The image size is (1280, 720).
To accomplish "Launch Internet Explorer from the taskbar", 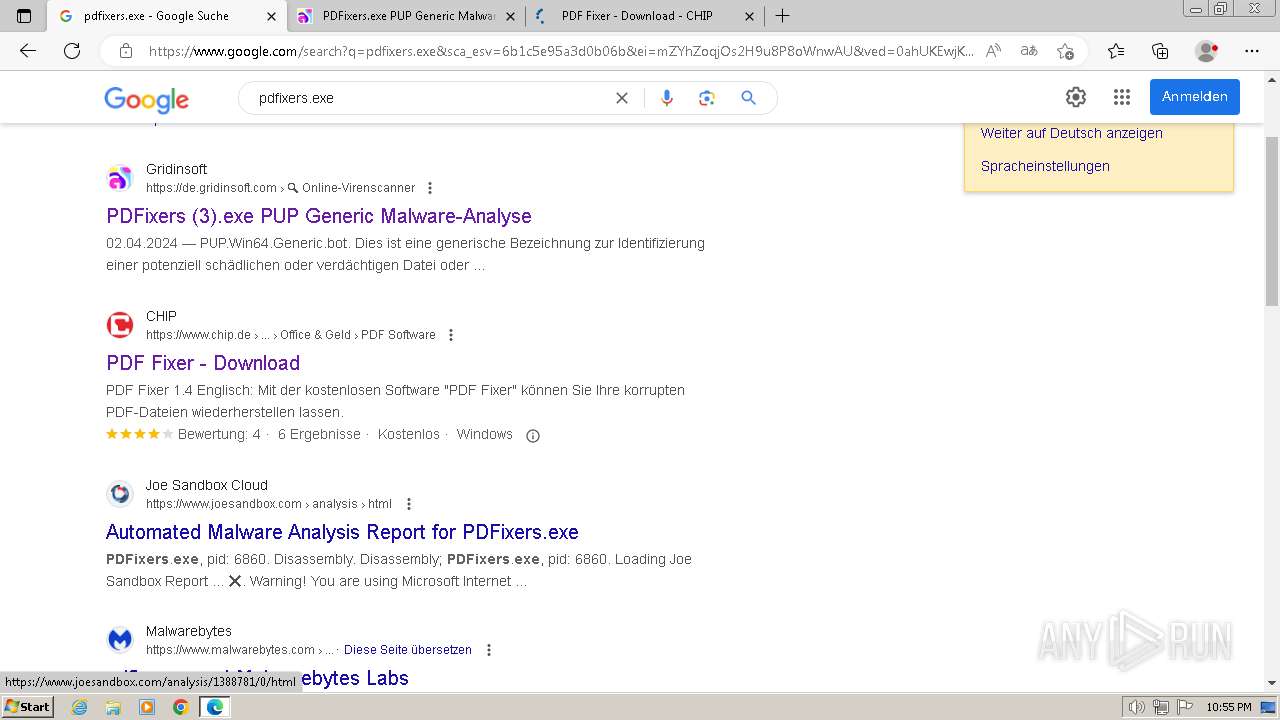I will (79, 707).
